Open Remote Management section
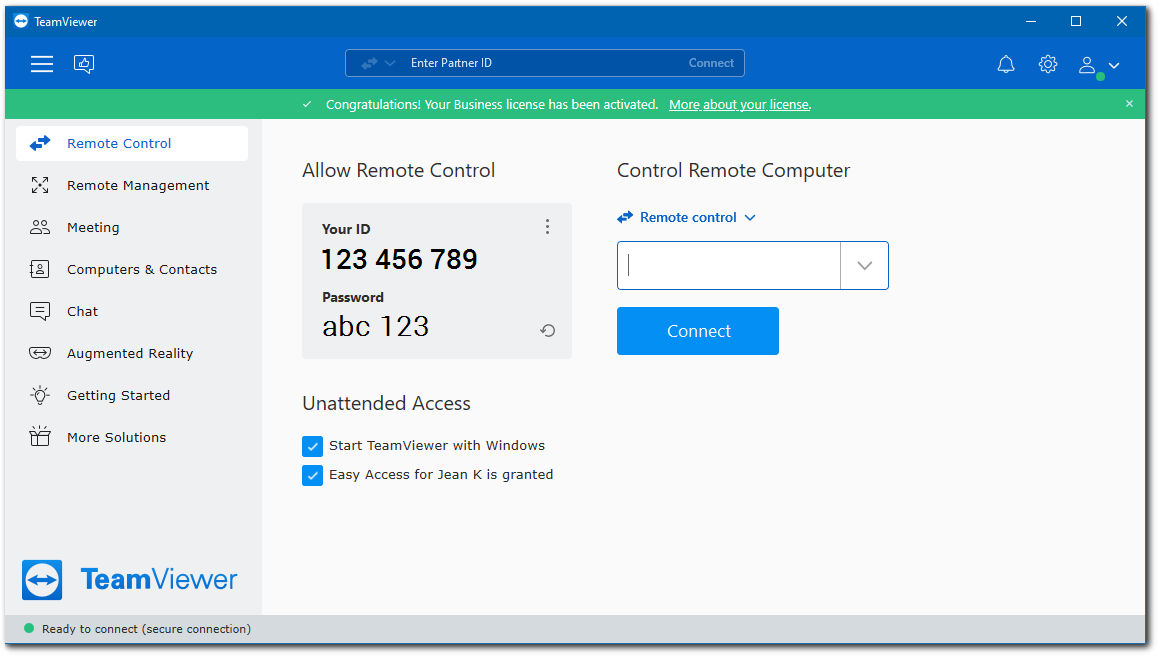1164x662 pixels. click(x=132, y=186)
